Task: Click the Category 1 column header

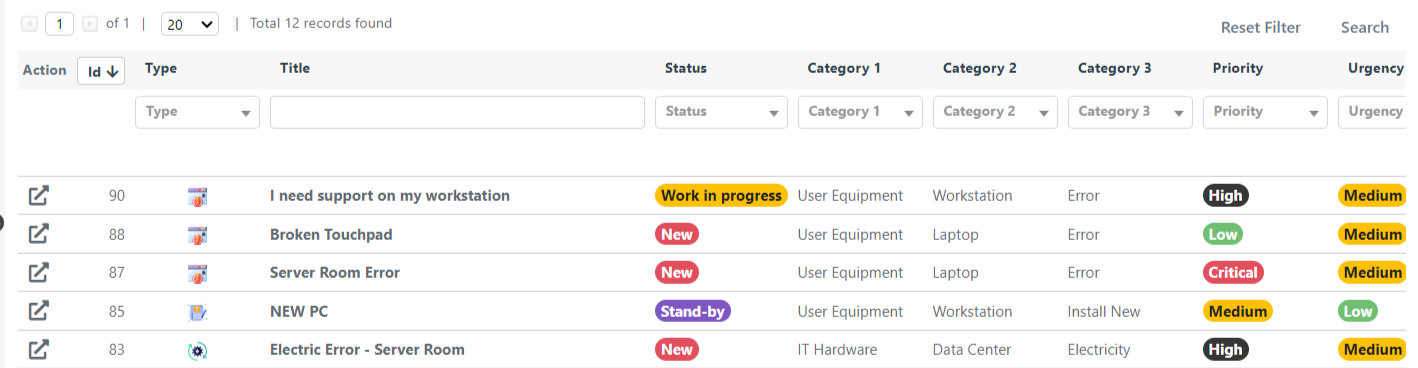Action: [844, 69]
